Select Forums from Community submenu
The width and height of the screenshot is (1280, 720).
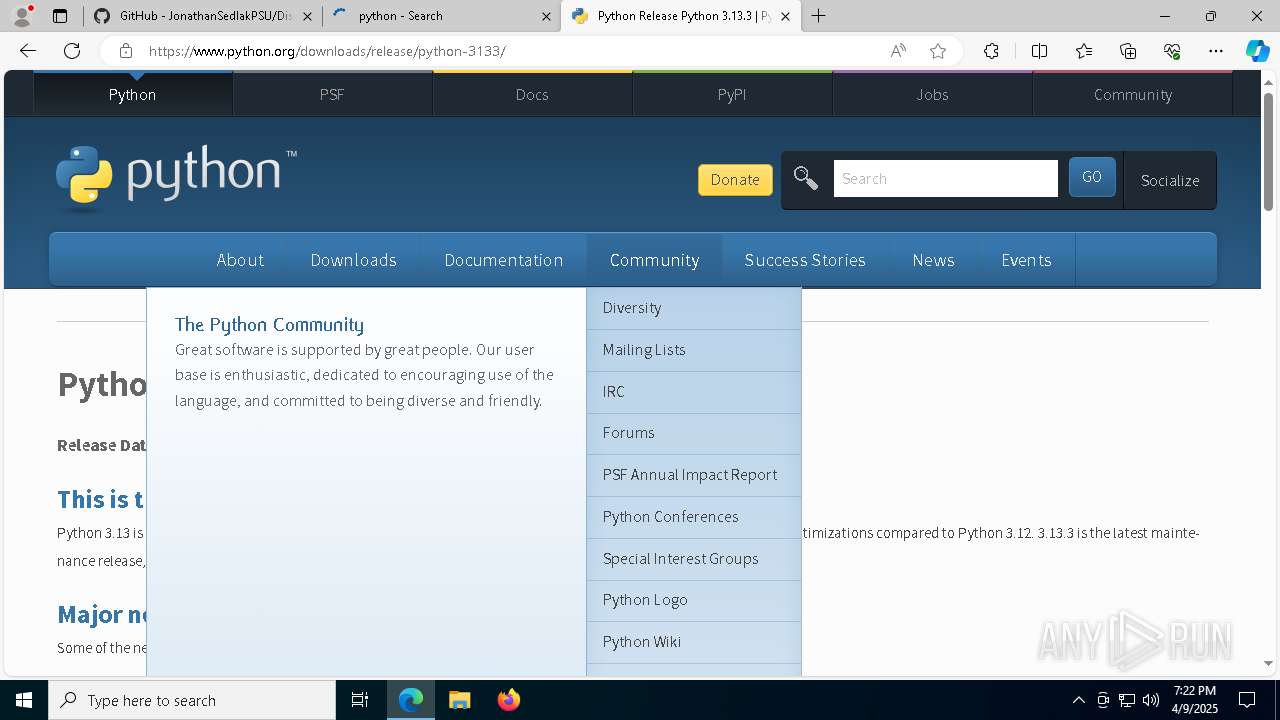click(x=694, y=433)
